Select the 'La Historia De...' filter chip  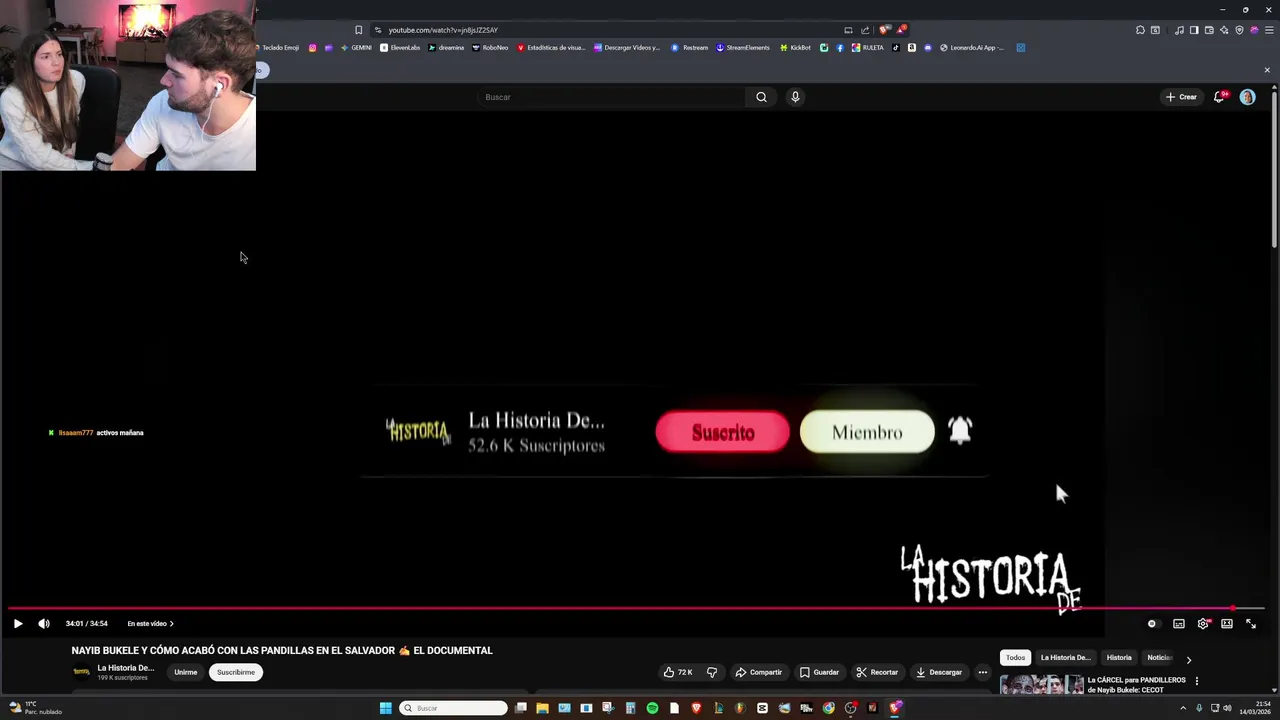[1065, 658]
